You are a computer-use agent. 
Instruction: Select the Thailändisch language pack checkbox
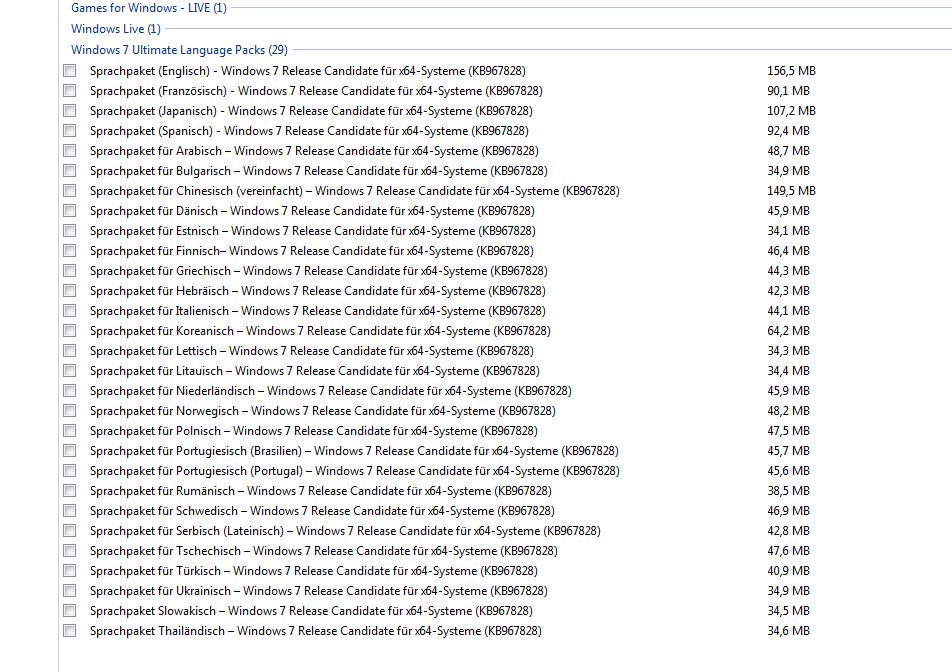[70, 631]
